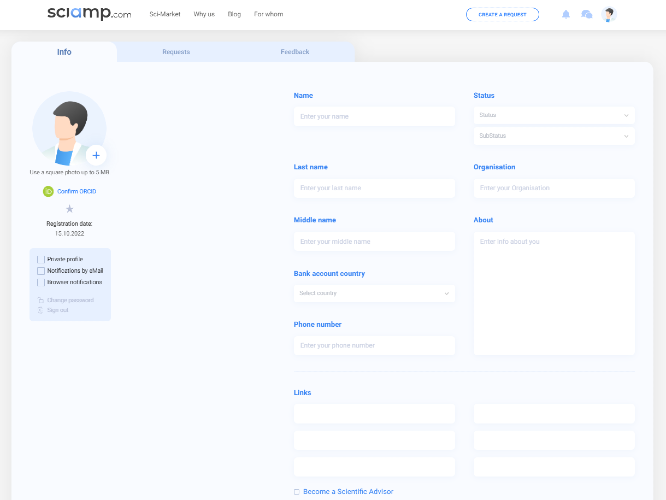Focus the Enter your middle name field
This screenshot has height=500, width=666.
pyautogui.click(x=374, y=241)
